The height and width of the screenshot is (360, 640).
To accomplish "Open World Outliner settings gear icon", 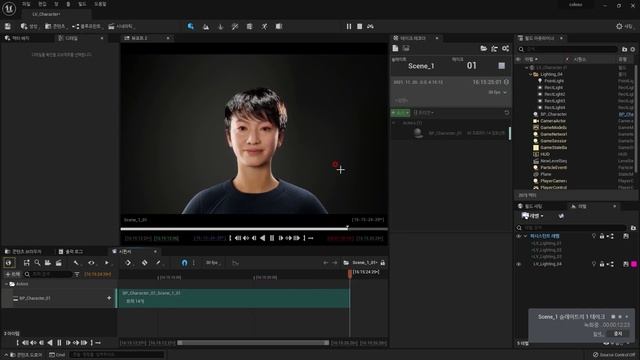I will point(633,49).
